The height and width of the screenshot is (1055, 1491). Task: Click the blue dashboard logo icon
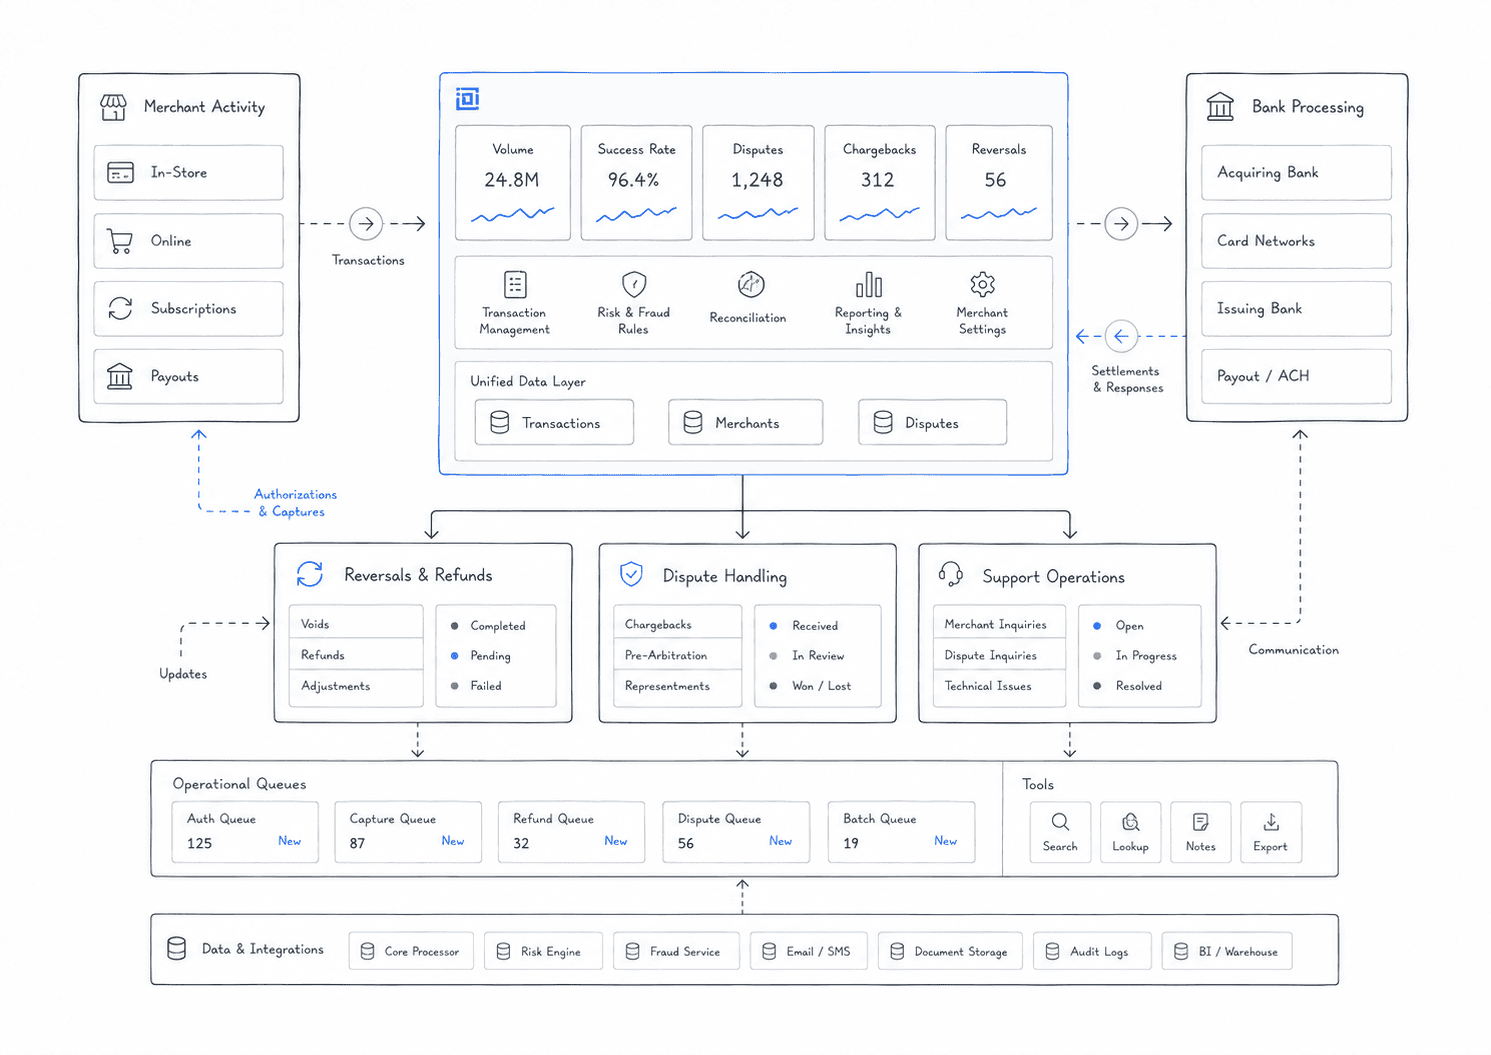467,98
